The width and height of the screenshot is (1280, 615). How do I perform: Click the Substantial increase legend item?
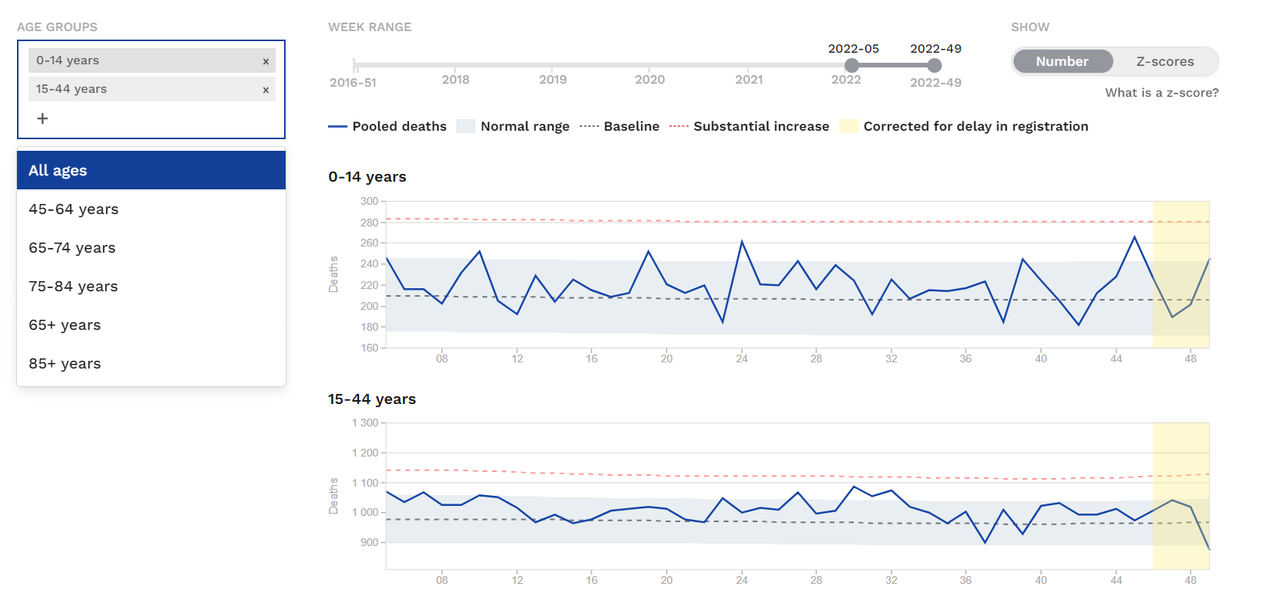(749, 126)
